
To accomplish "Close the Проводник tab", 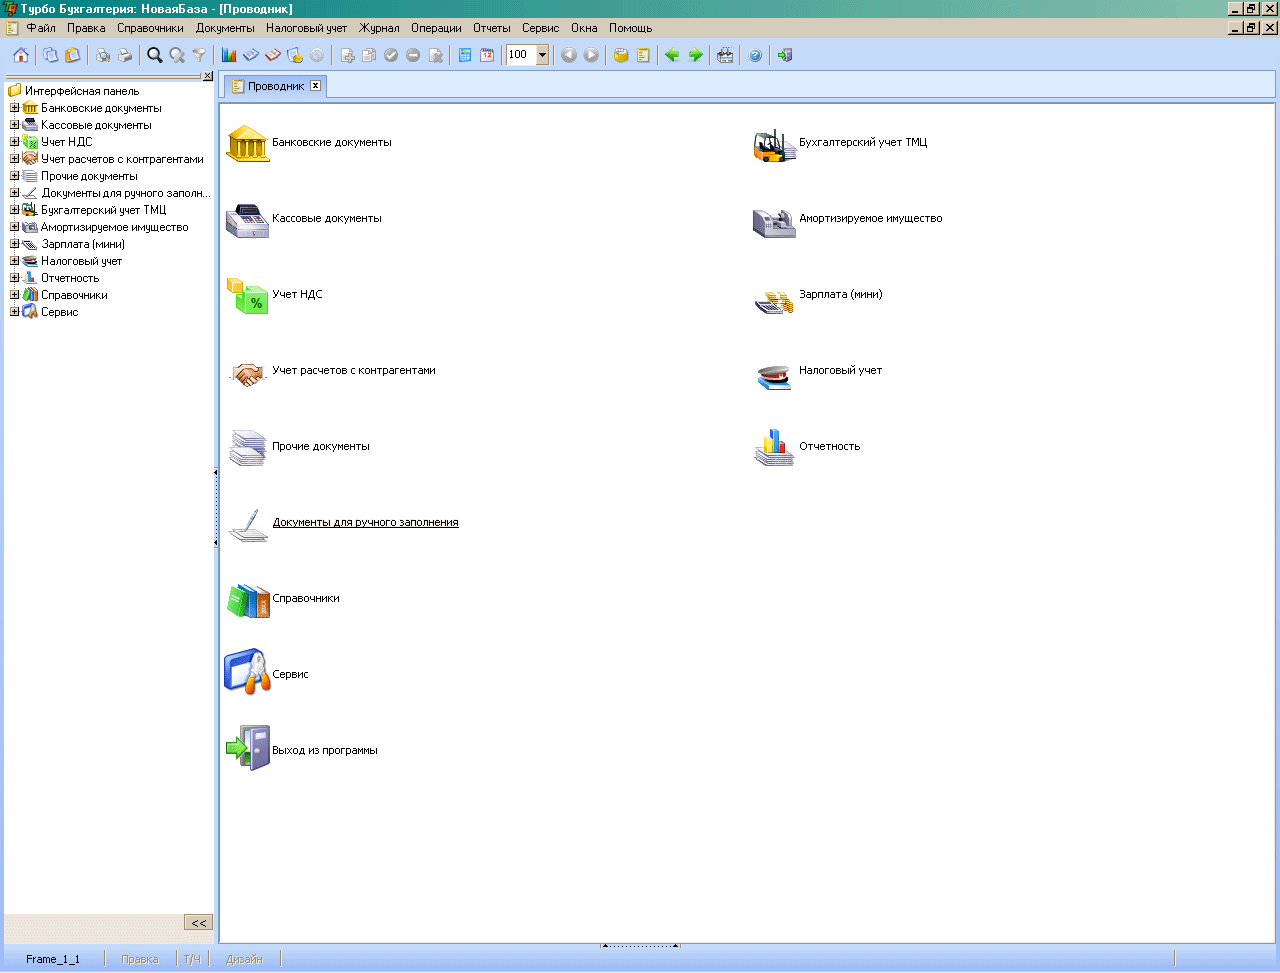I will [315, 86].
